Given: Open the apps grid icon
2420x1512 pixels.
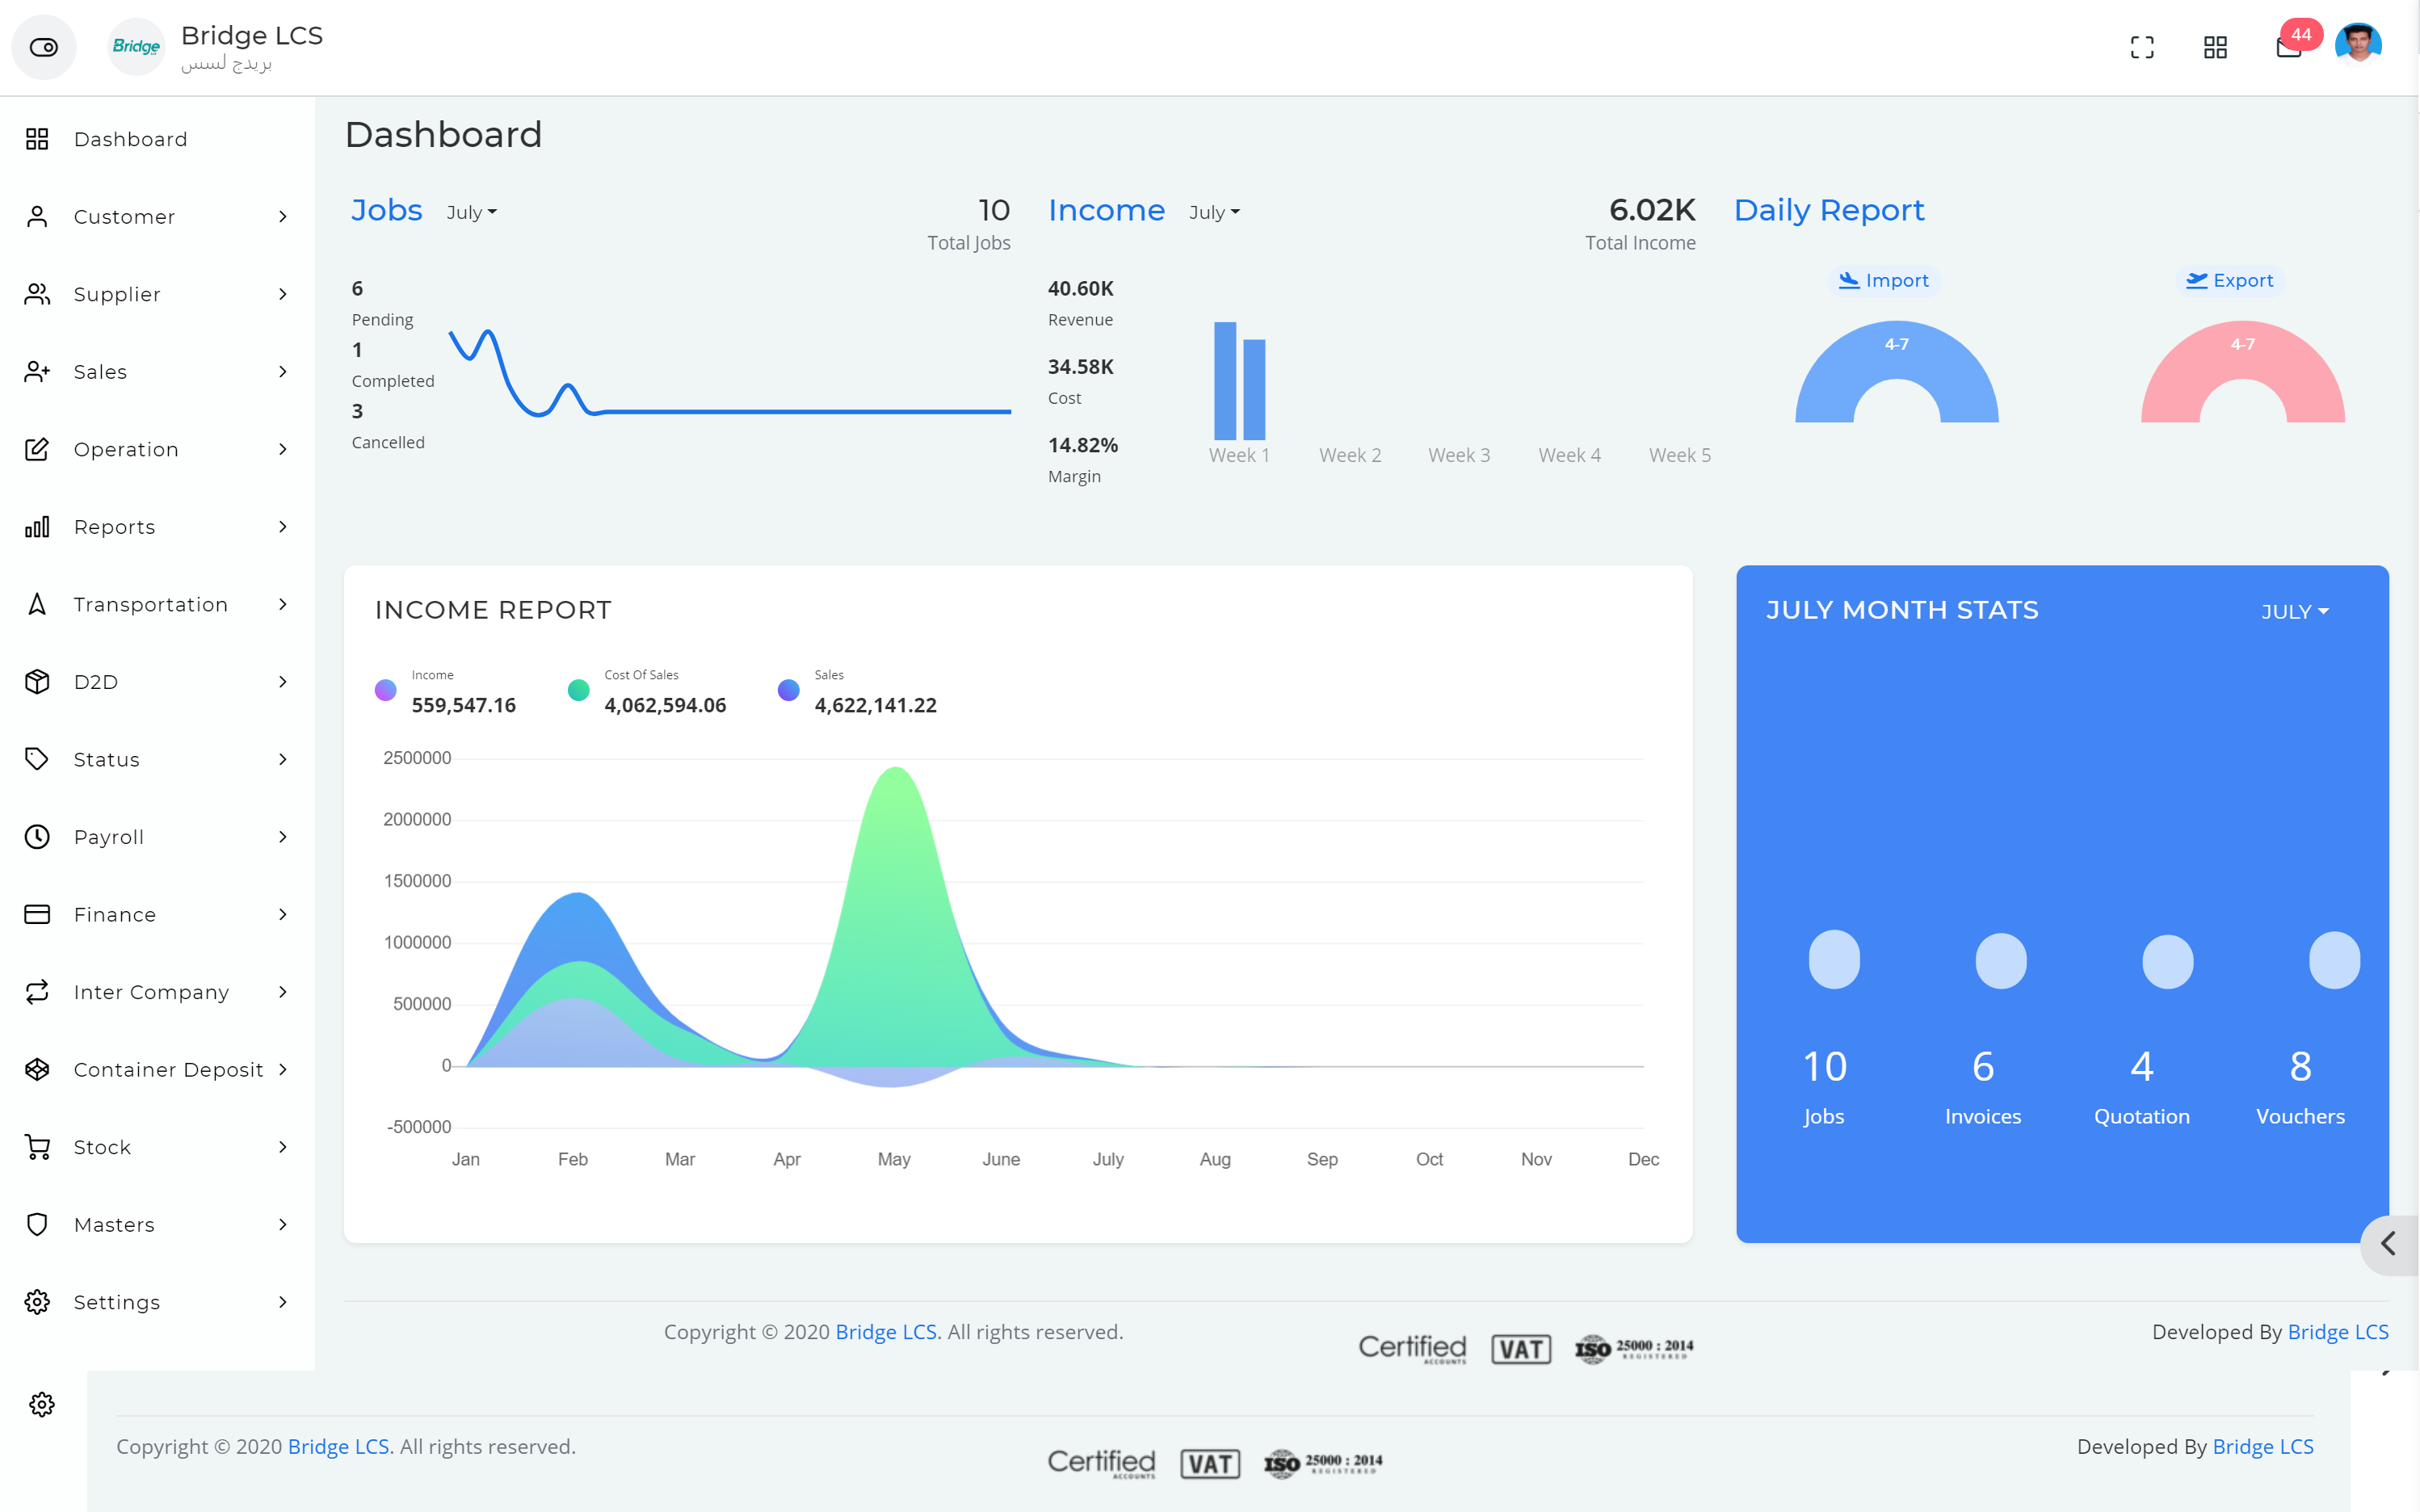Looking at the screenshot, I should click(x=2215, y=47).
